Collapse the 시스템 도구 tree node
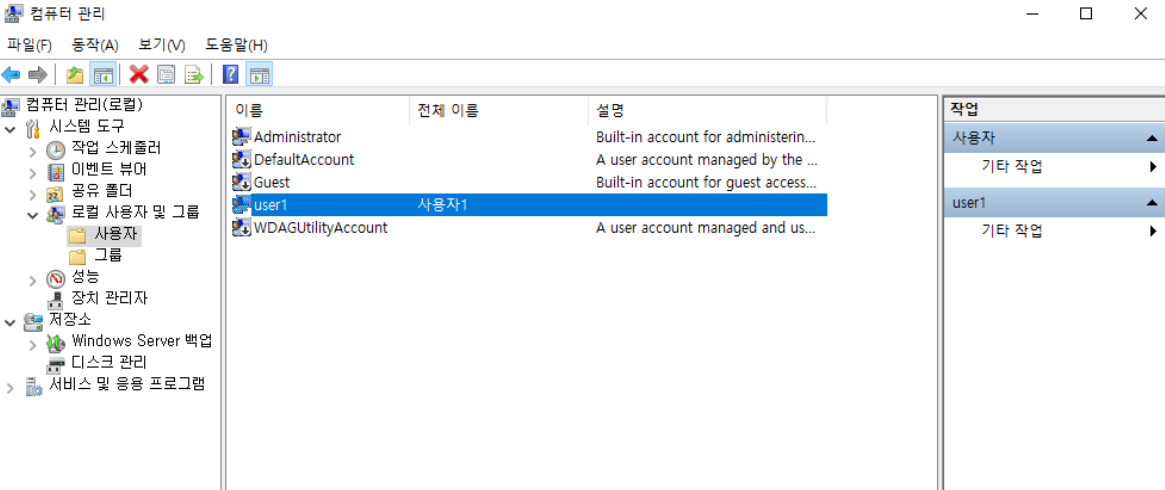Screen dimensions: 1165x490 (x=10, y=129)
